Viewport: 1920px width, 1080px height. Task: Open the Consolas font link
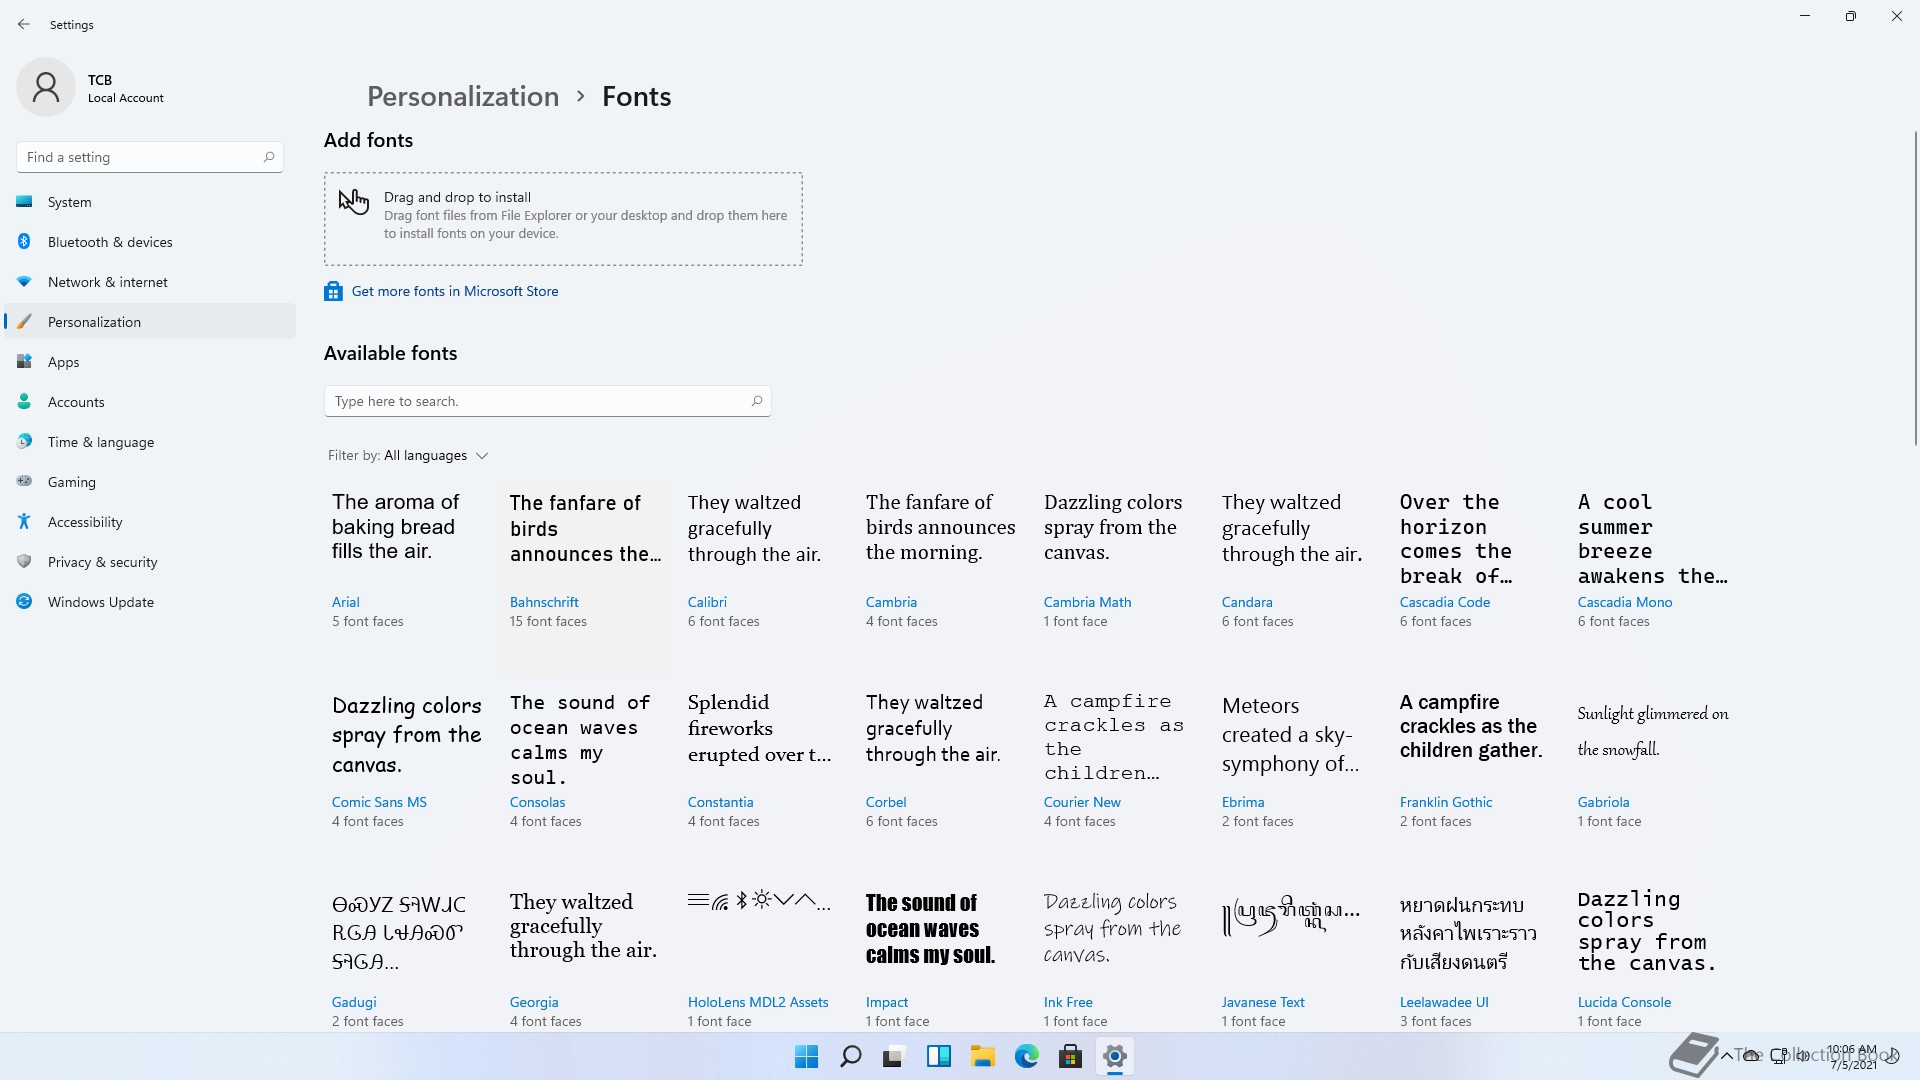click(x=537, y=802)
